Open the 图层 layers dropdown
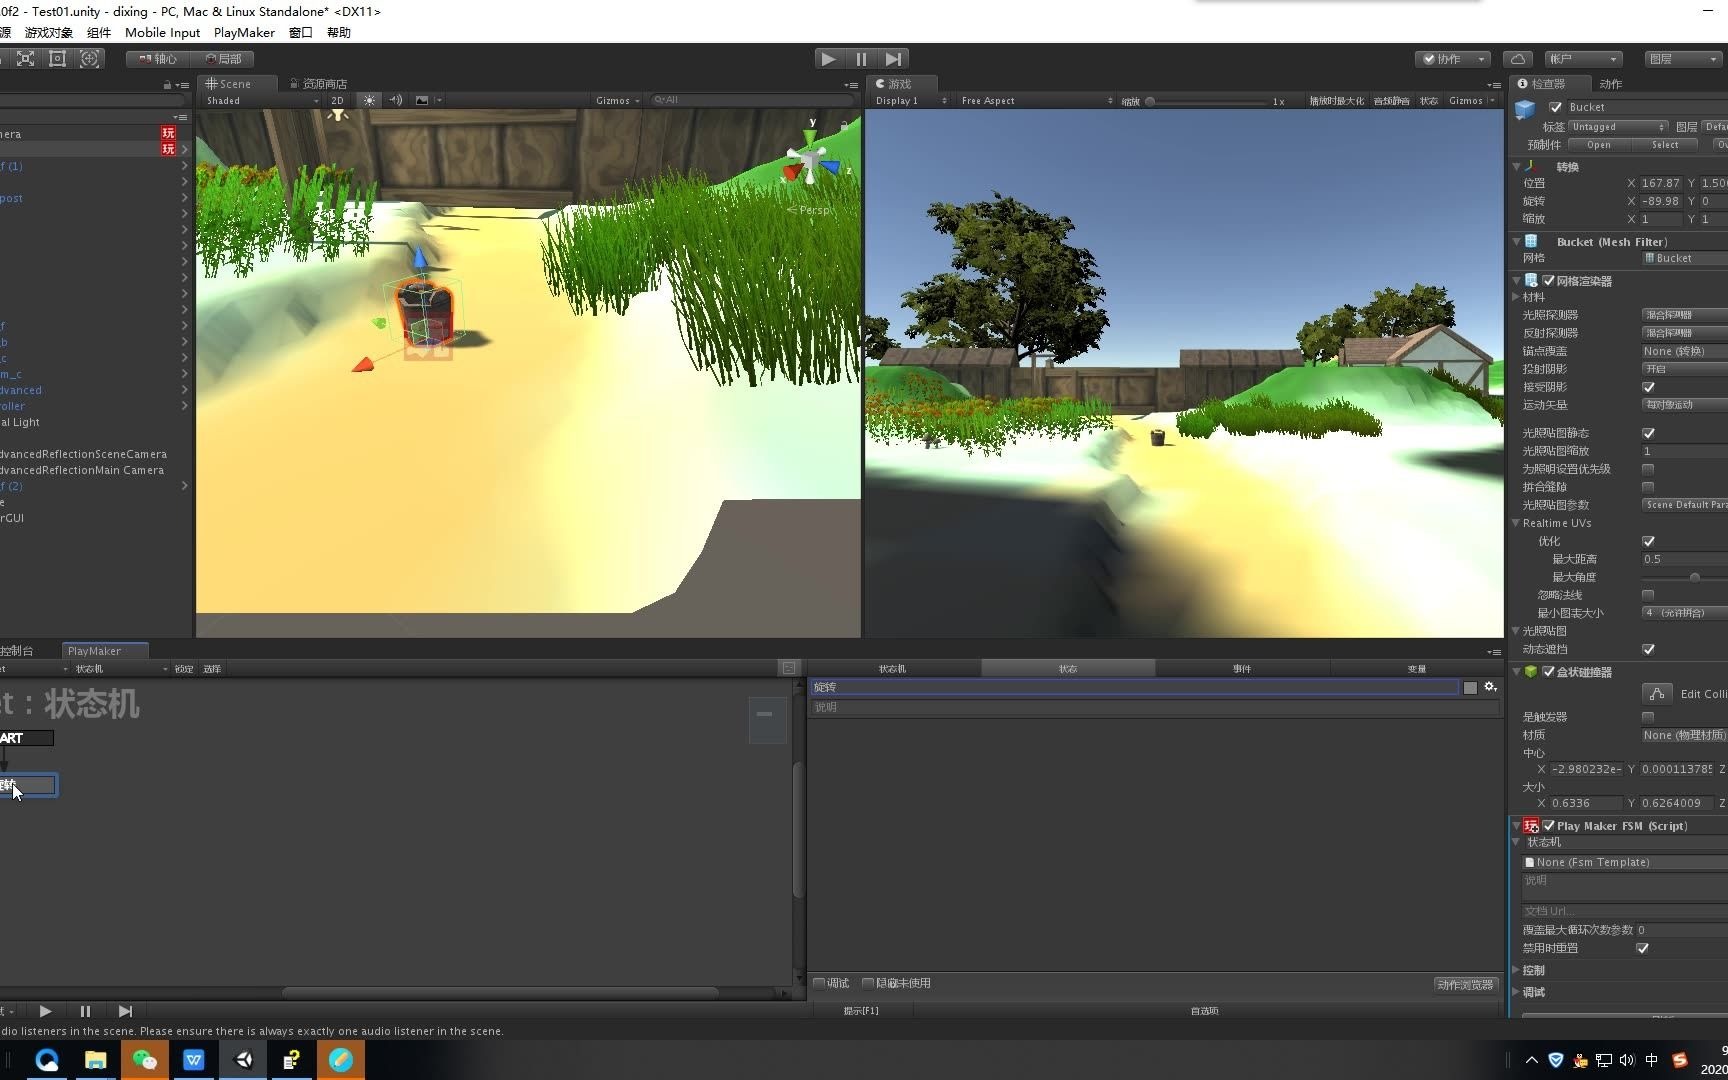This screenshot has width=1728, height=1080. click(1684, 59)
